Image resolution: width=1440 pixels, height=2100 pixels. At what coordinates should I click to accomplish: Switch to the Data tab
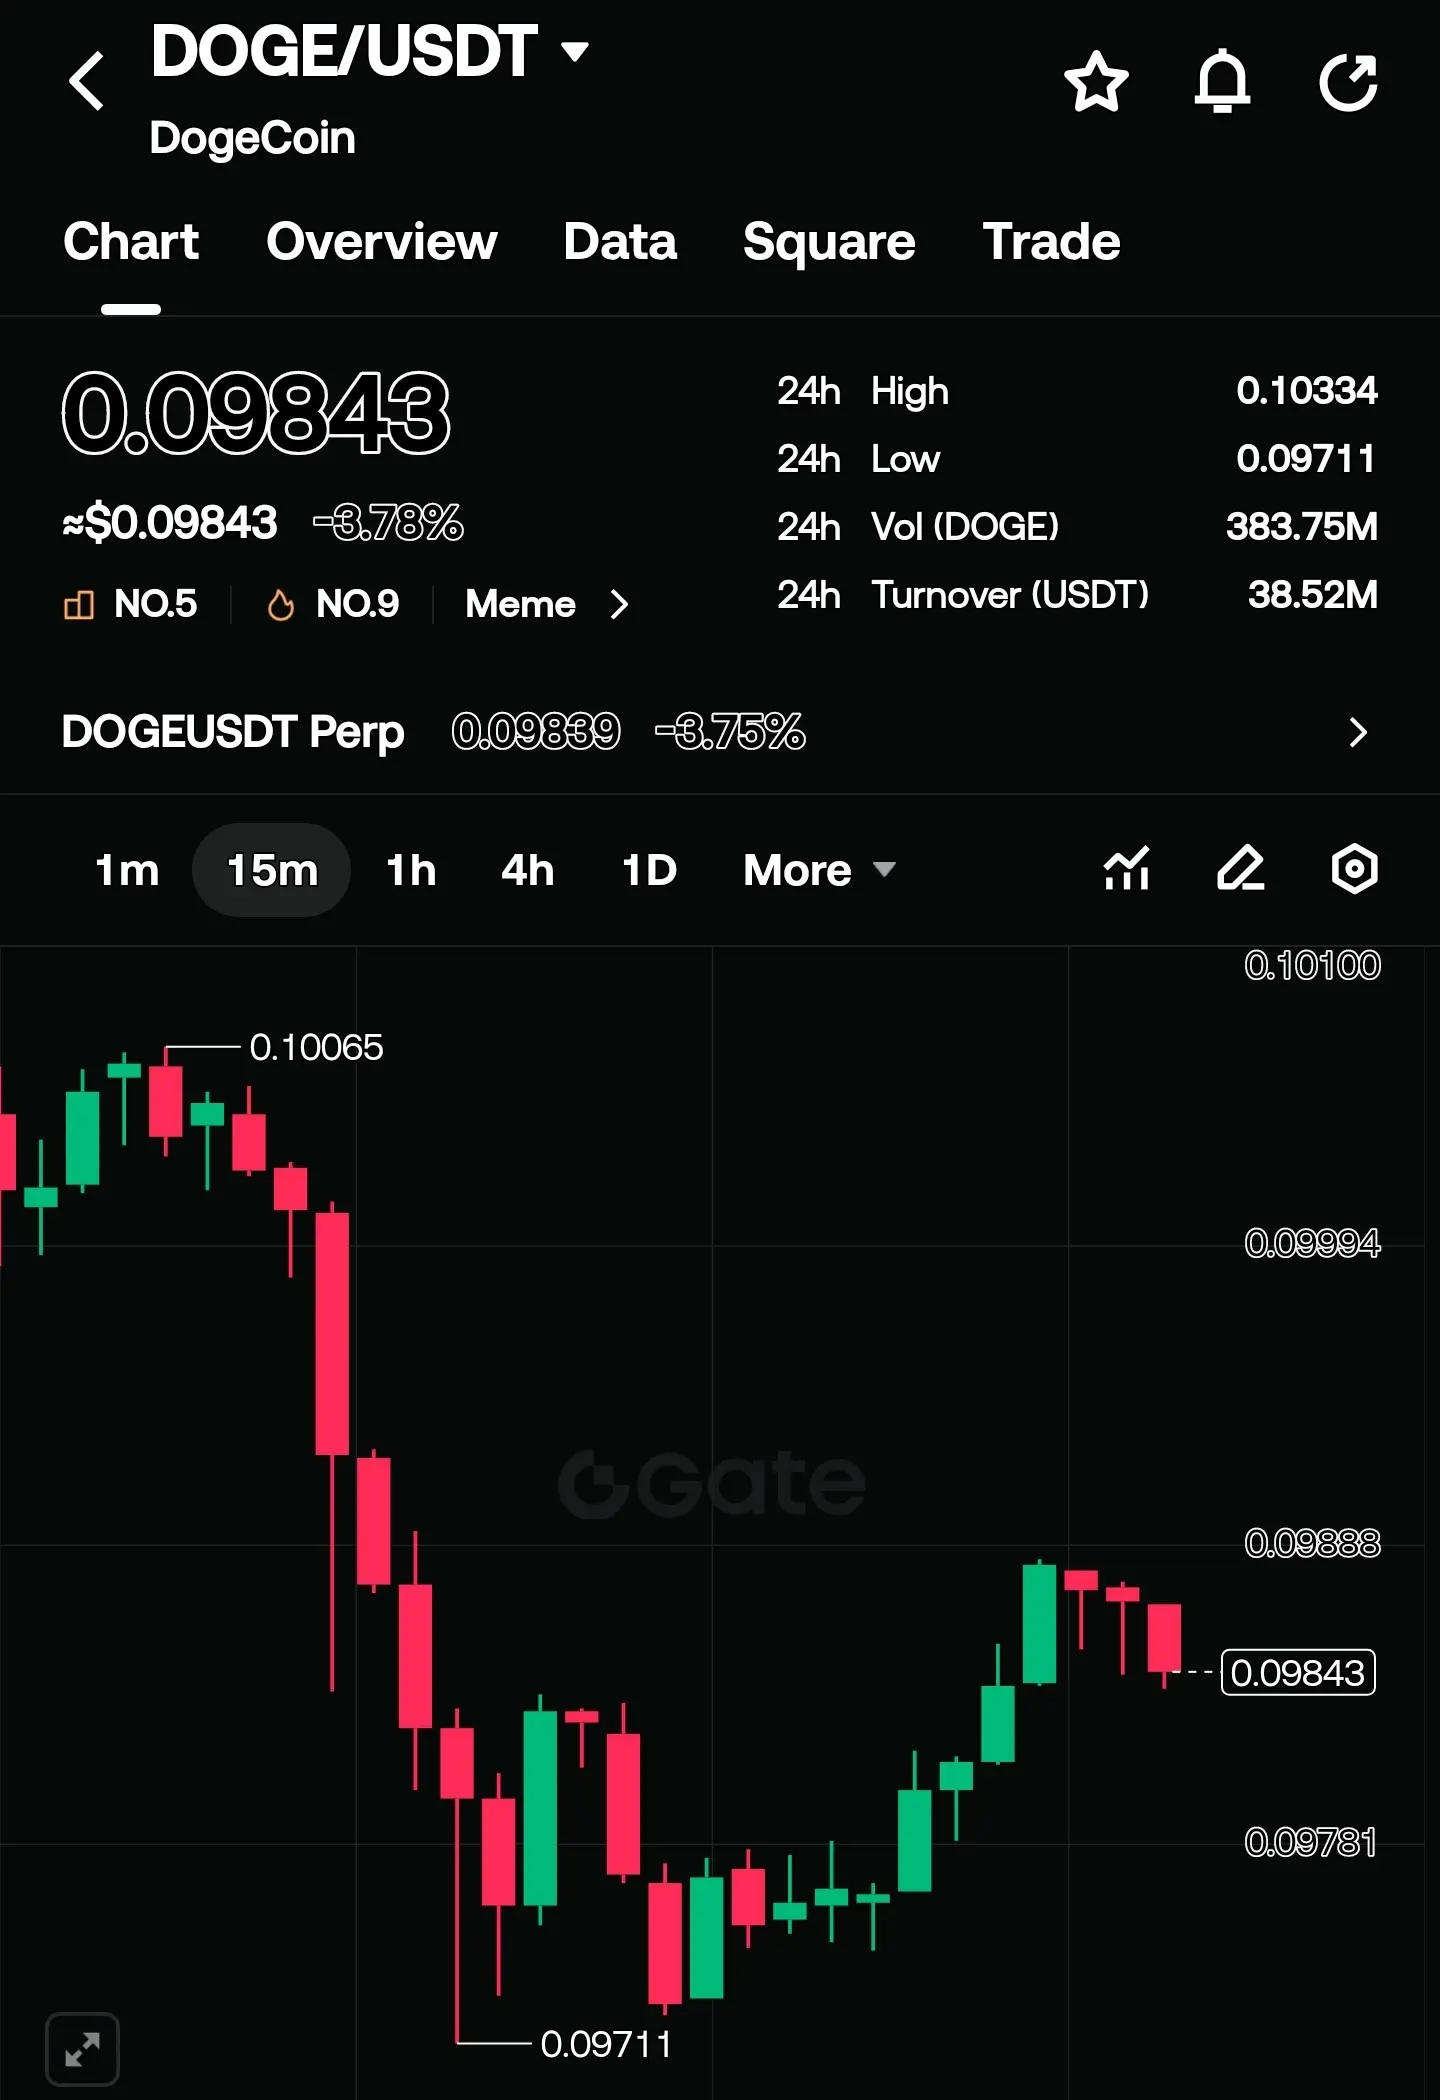(620, 242)
